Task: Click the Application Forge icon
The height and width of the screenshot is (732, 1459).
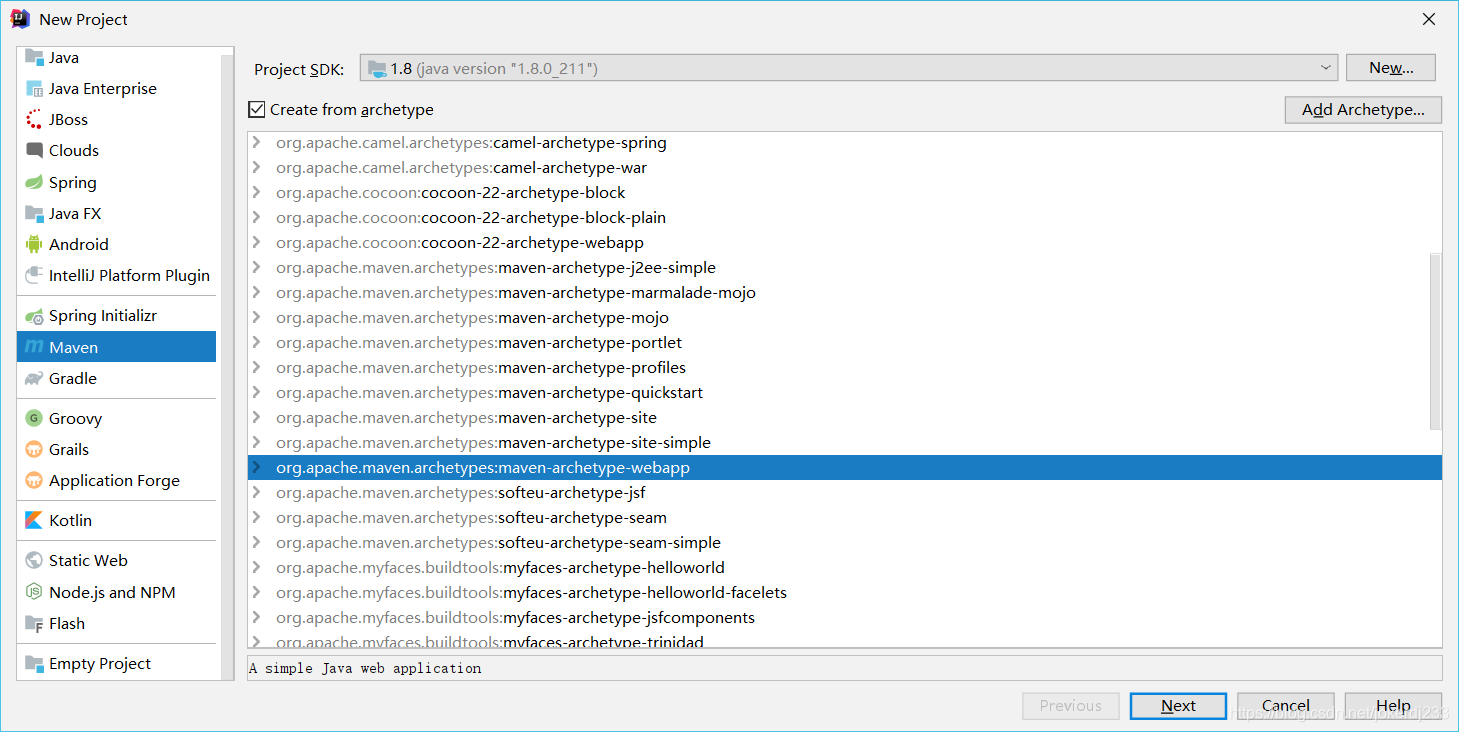Action: (x=34, y=480)
